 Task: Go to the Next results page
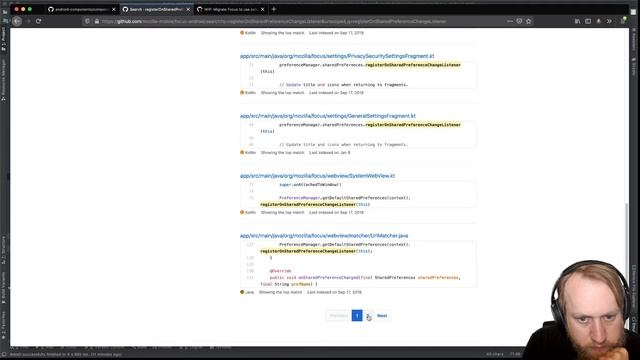click(x=382, y=316)
